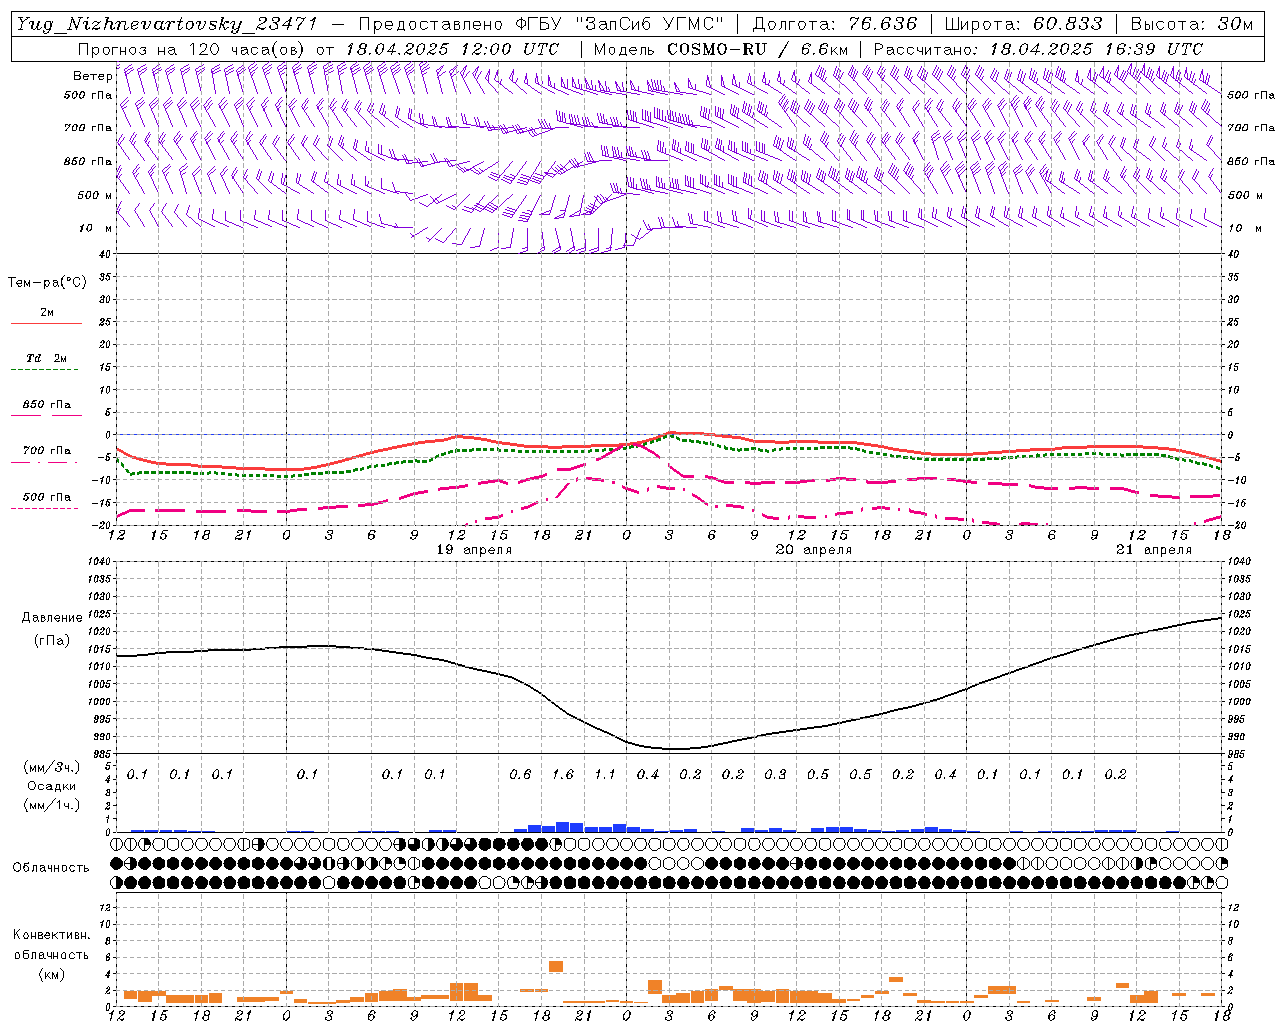
Task: Click the 1.6 precipitation total value
Action: [x=563, y=774]
